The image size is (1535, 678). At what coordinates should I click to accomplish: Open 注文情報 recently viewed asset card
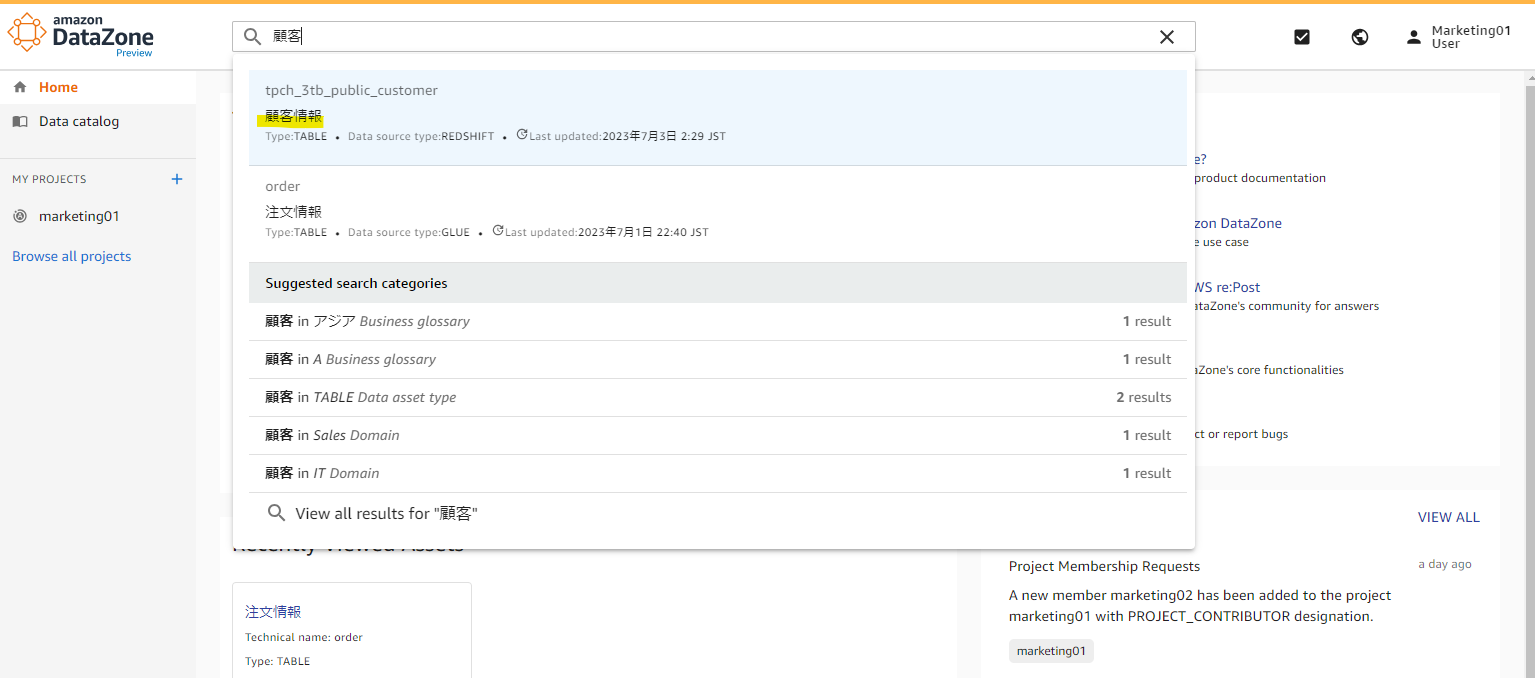(x=352, y=630)
